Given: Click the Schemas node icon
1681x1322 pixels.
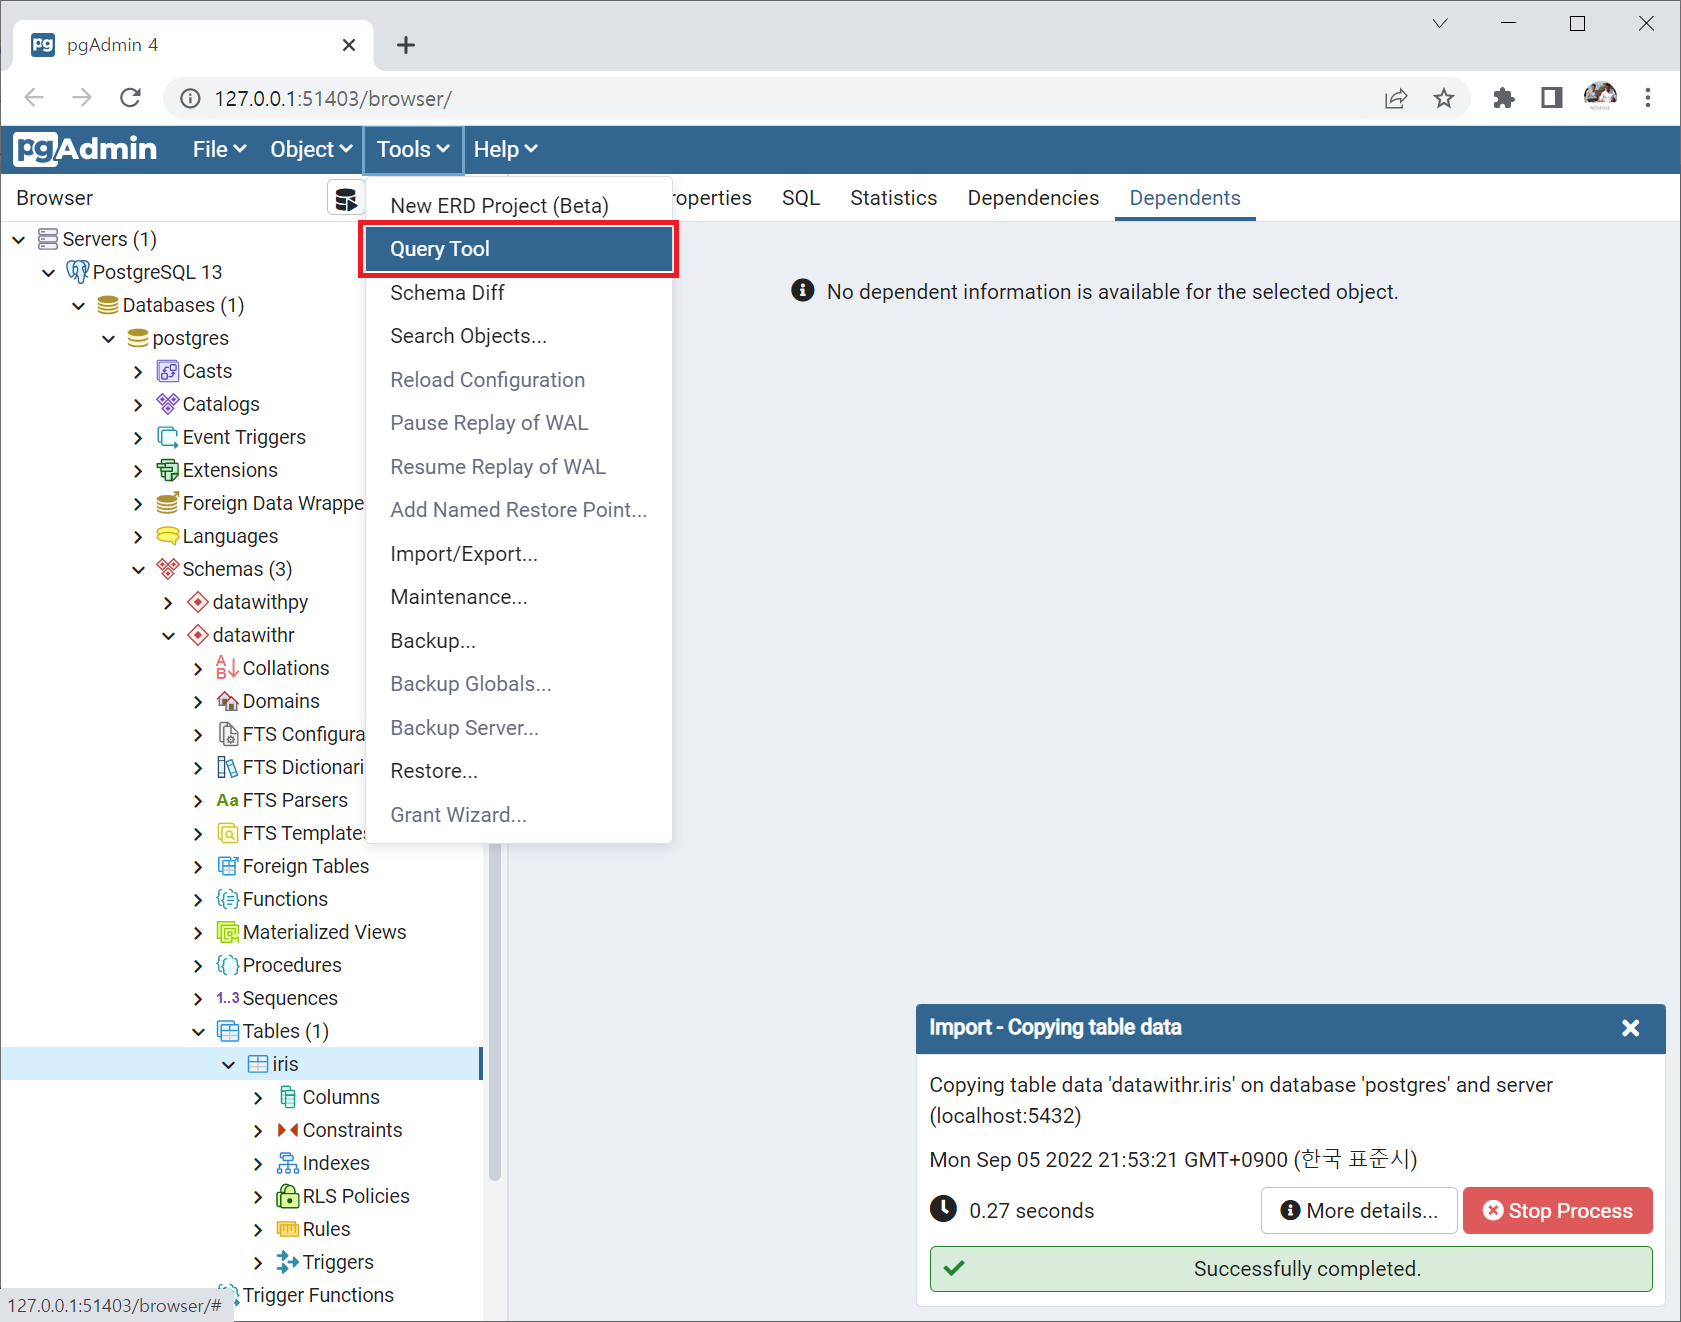Looking at the screenshot, I should point(168,569).
